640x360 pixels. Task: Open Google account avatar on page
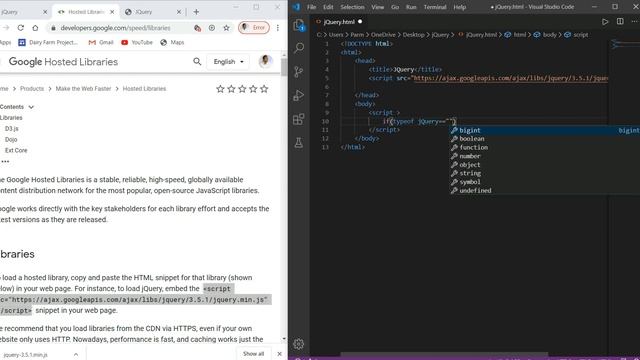266,62
